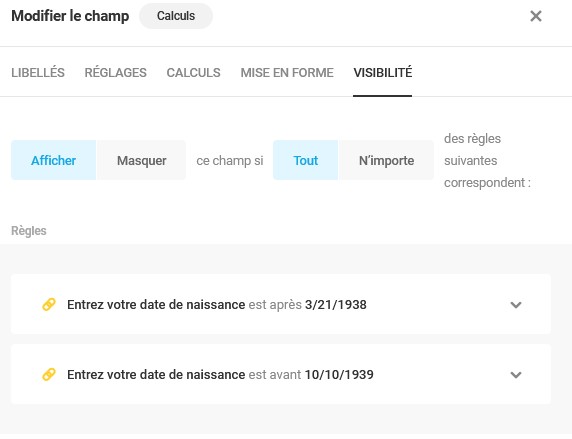Expand the 'est après 3/21/1938' rule chevron
Viewport: 572px width, 439px height.
tap(515, 305)
